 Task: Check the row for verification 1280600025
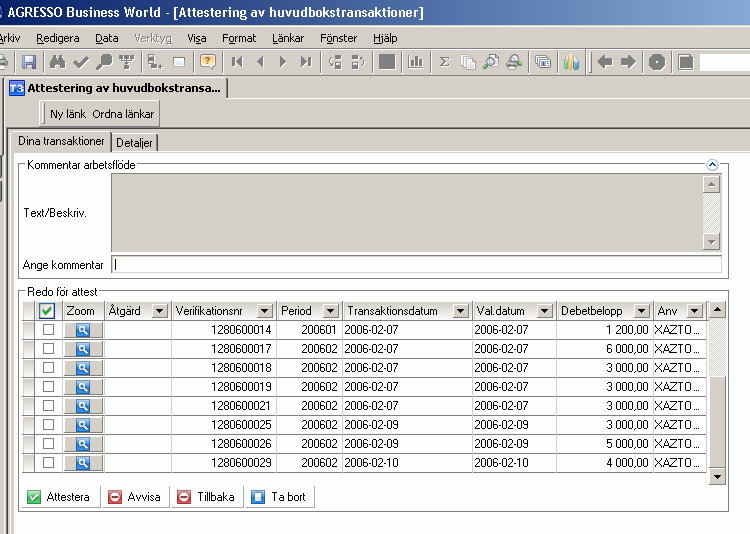click(48, 424)
